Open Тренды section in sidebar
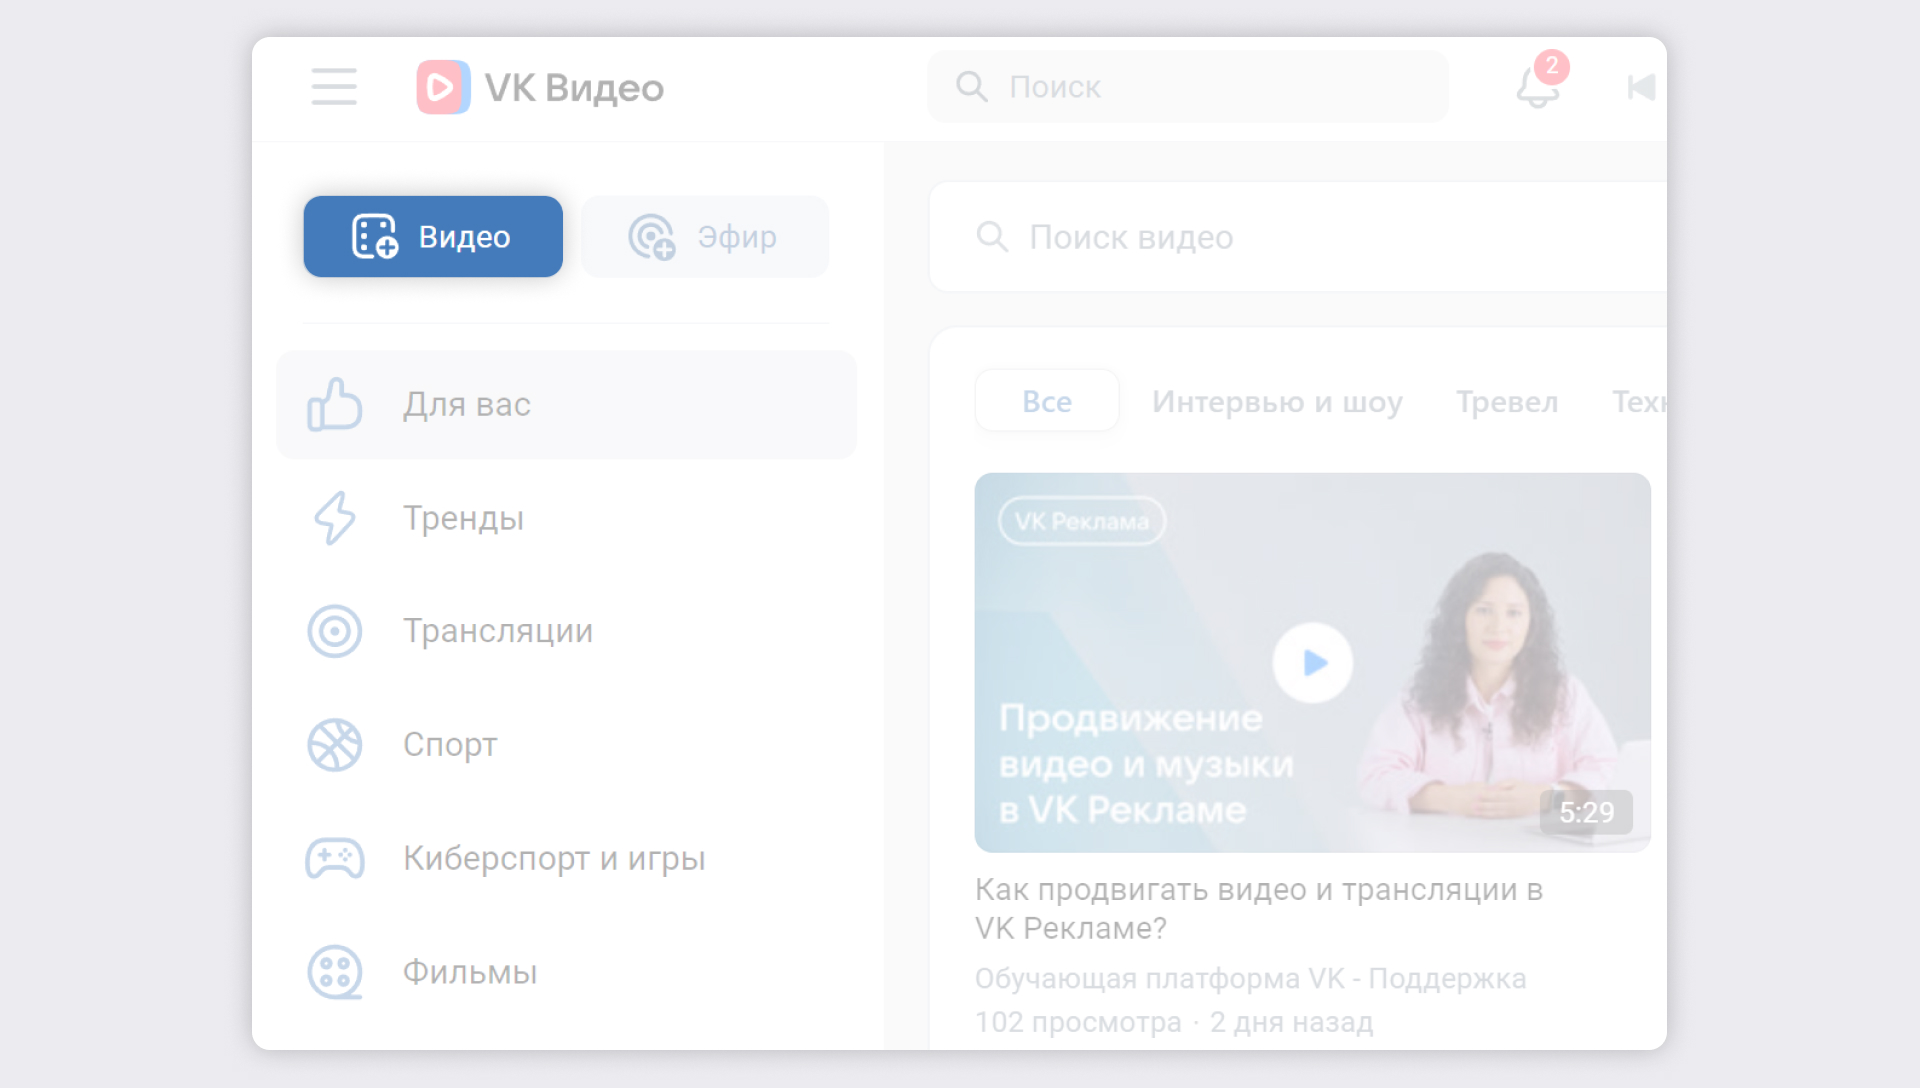 coord(566,518)
